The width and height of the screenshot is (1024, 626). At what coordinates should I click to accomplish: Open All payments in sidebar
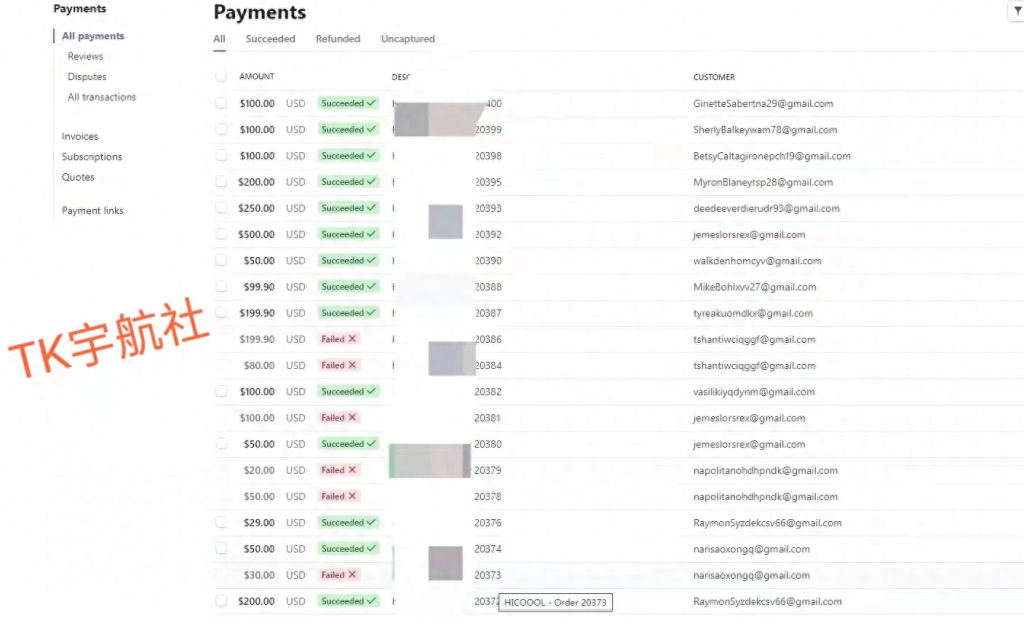click(x=93, y=36)
